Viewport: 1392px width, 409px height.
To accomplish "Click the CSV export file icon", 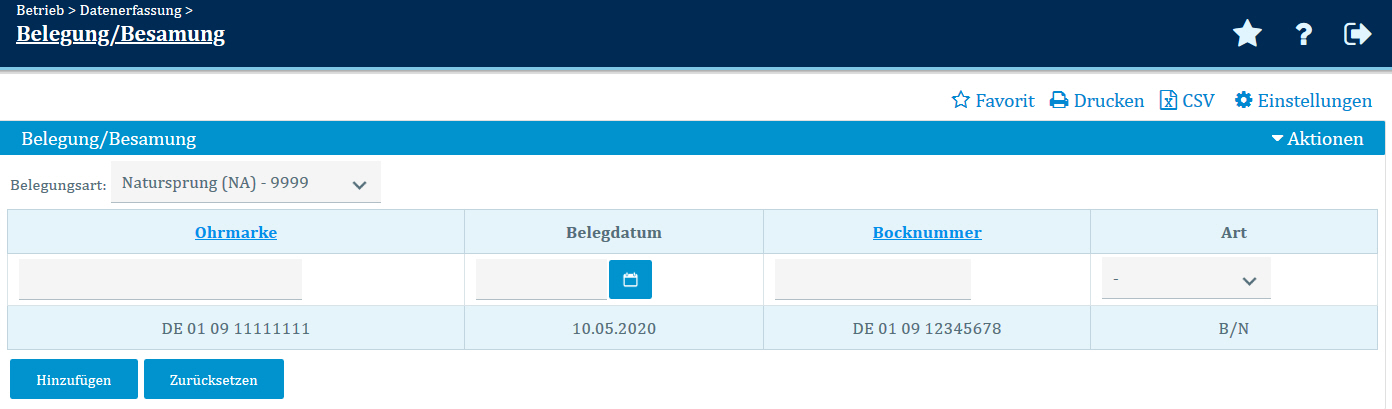I will pos(1168,100).
